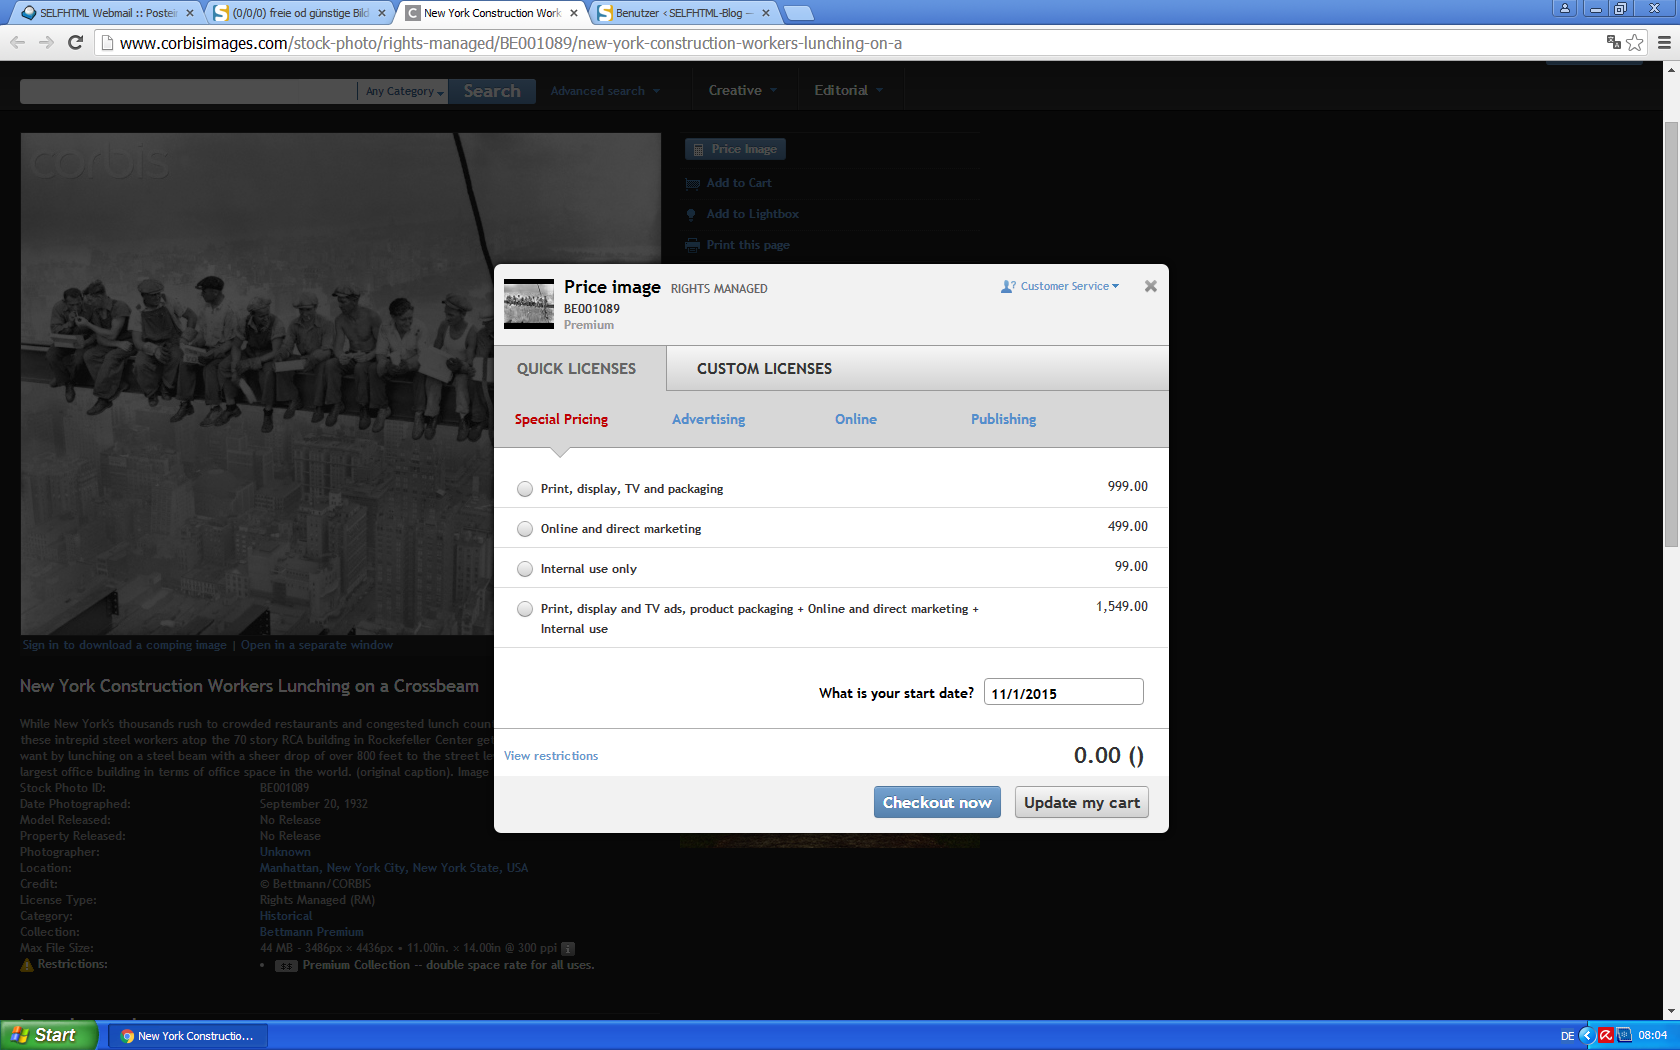Click the Search button
The image size is (1680, 1050).
492,91
